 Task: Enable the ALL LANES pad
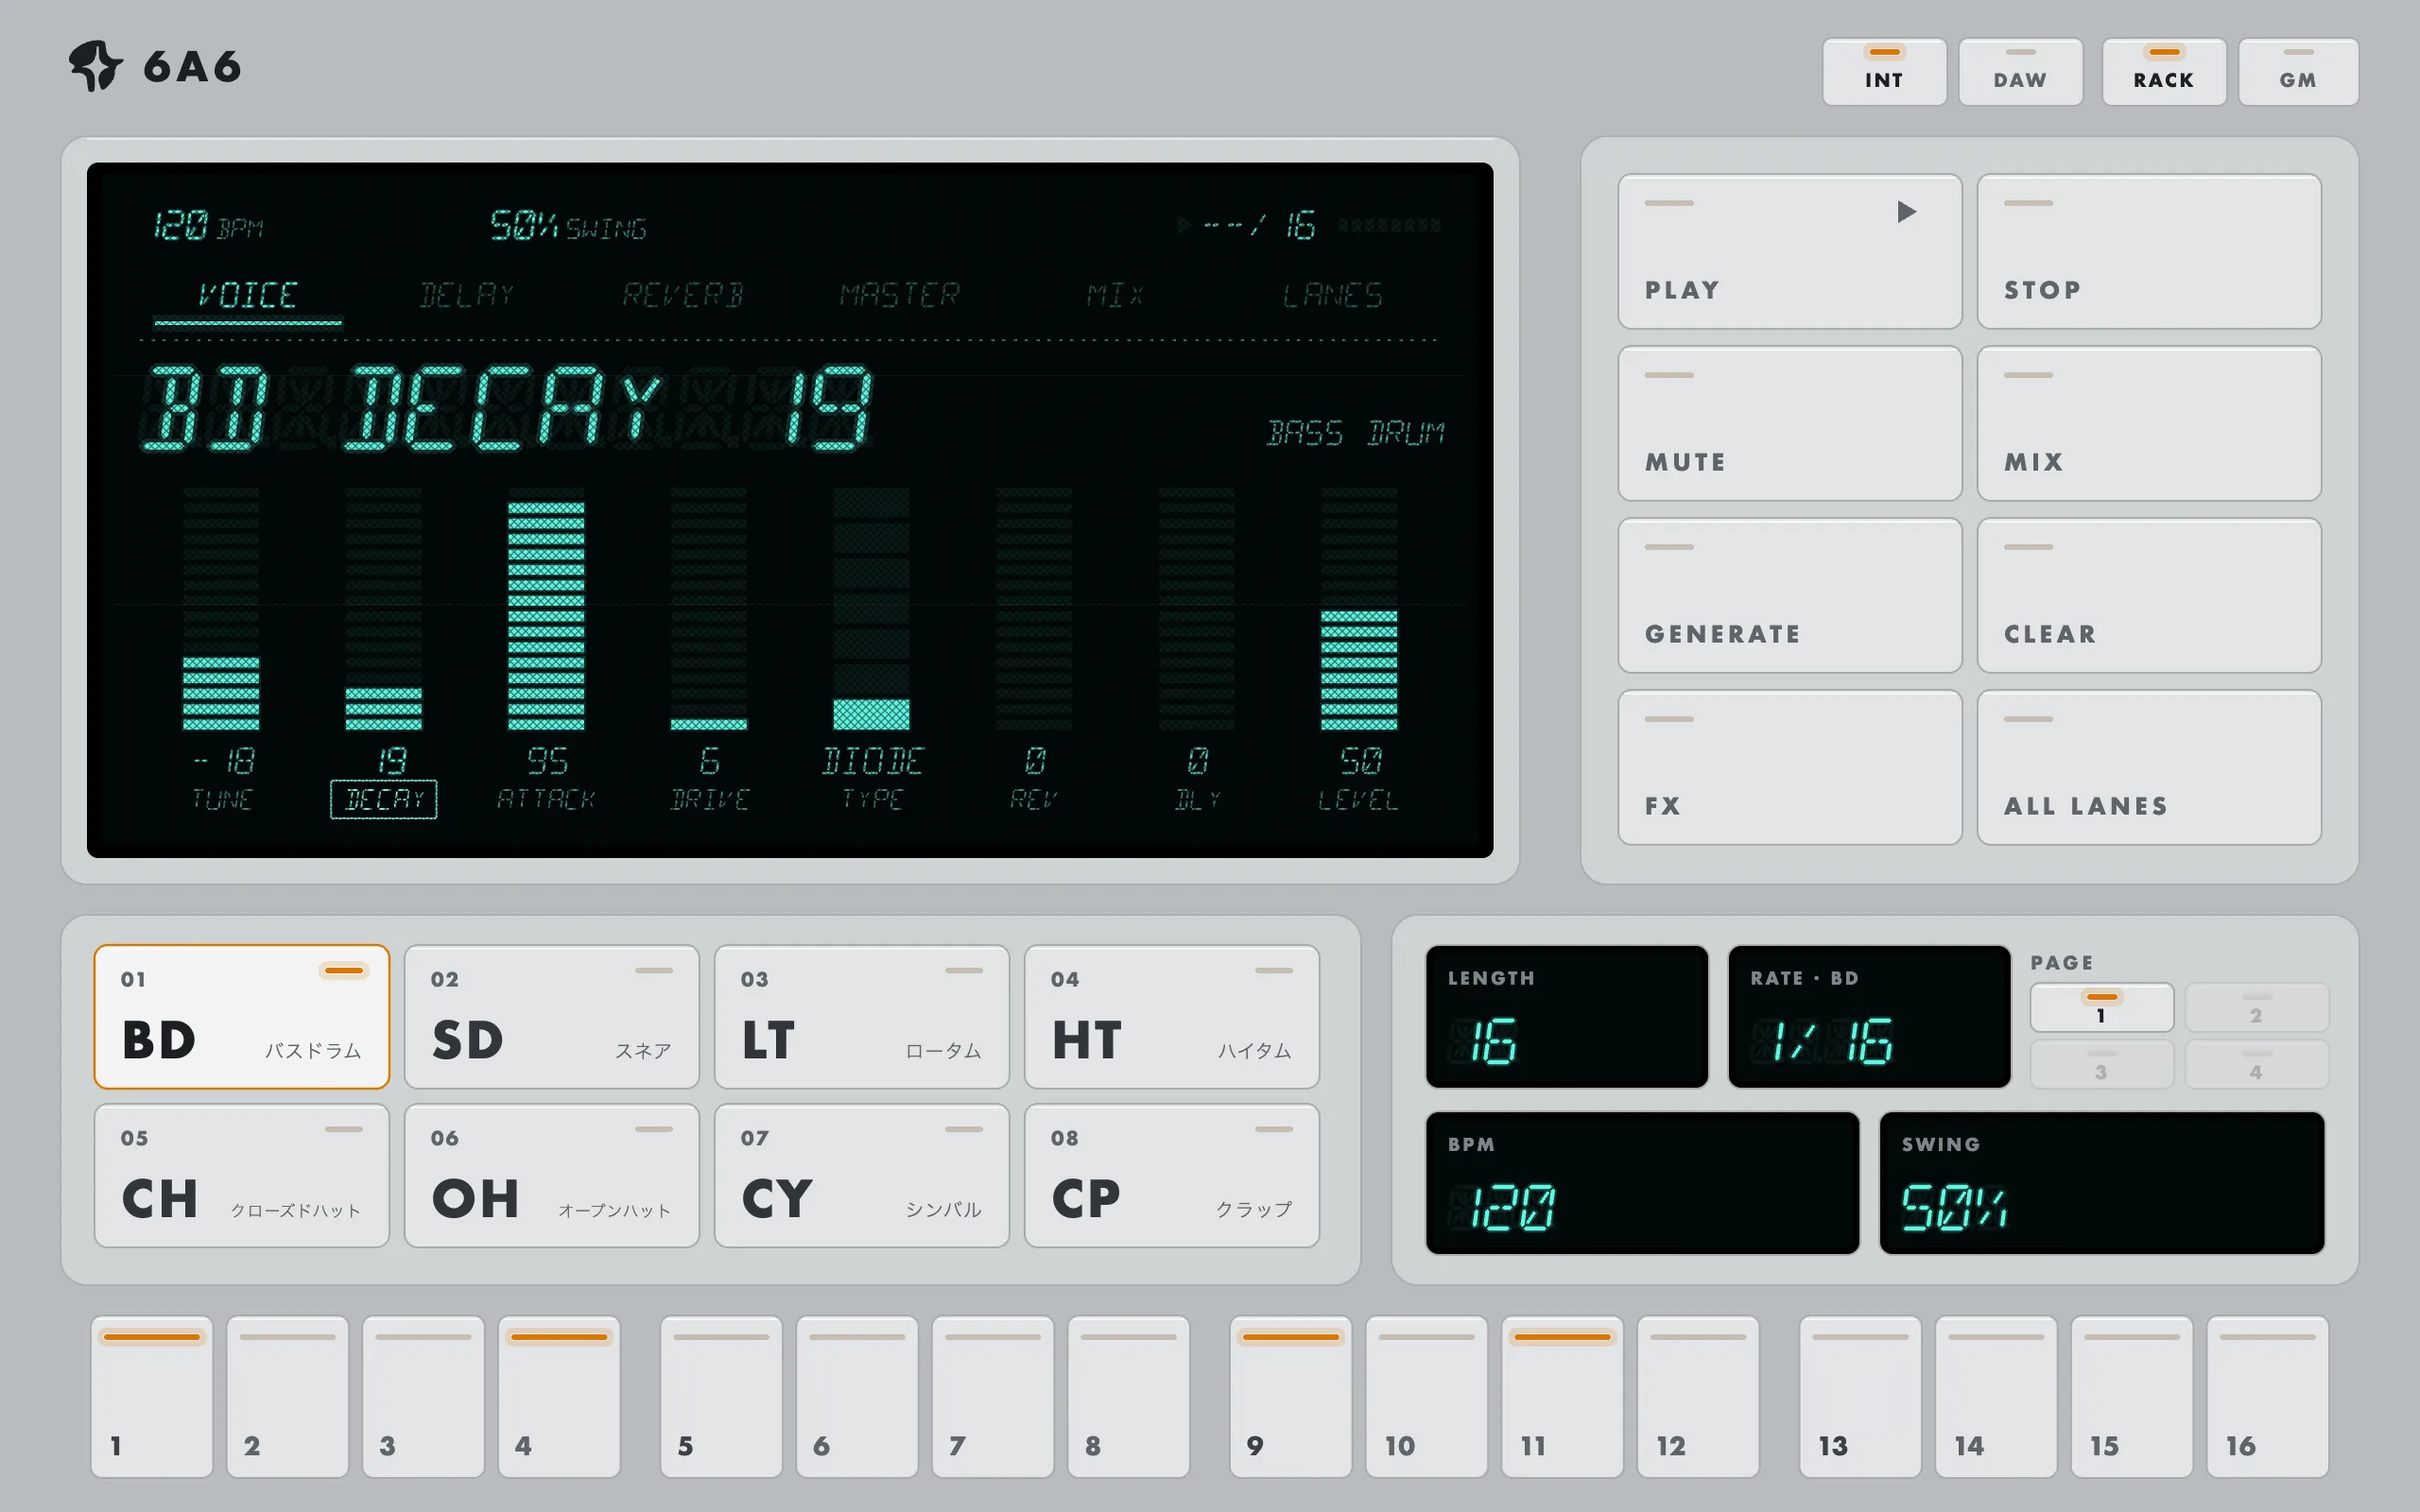pyautogui.click(x=2148, y=768)
